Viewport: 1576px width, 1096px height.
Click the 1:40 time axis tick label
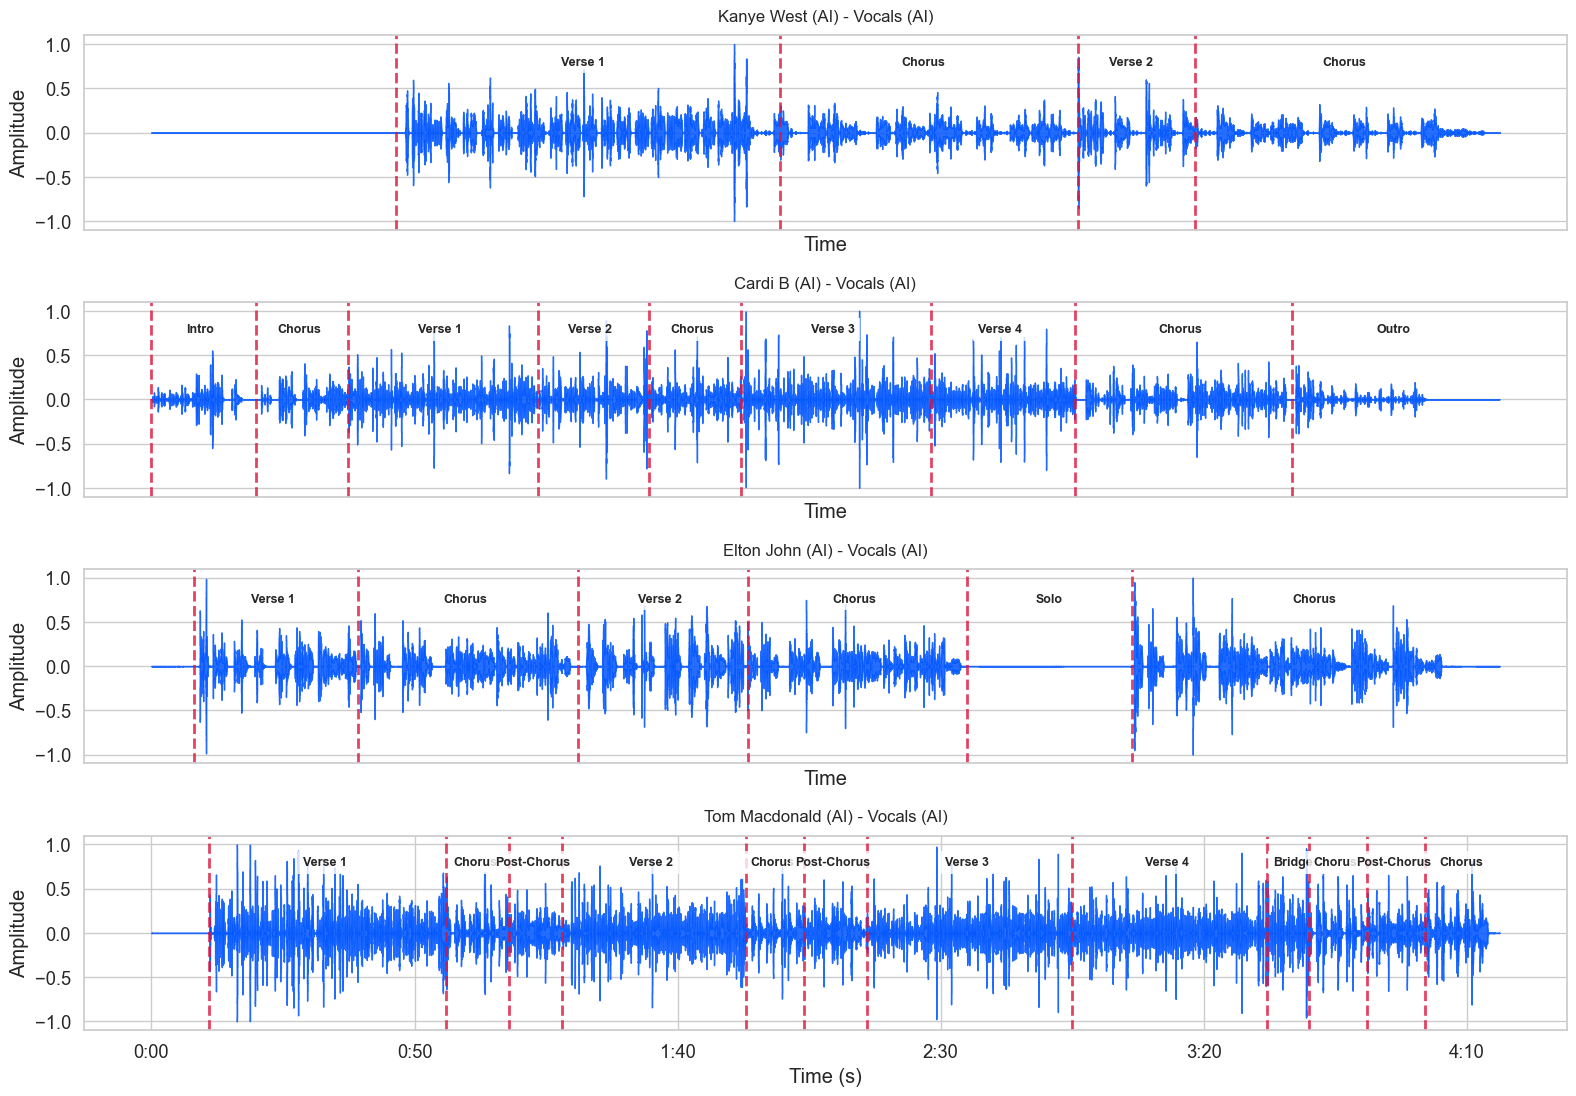tap(678, 1052)
